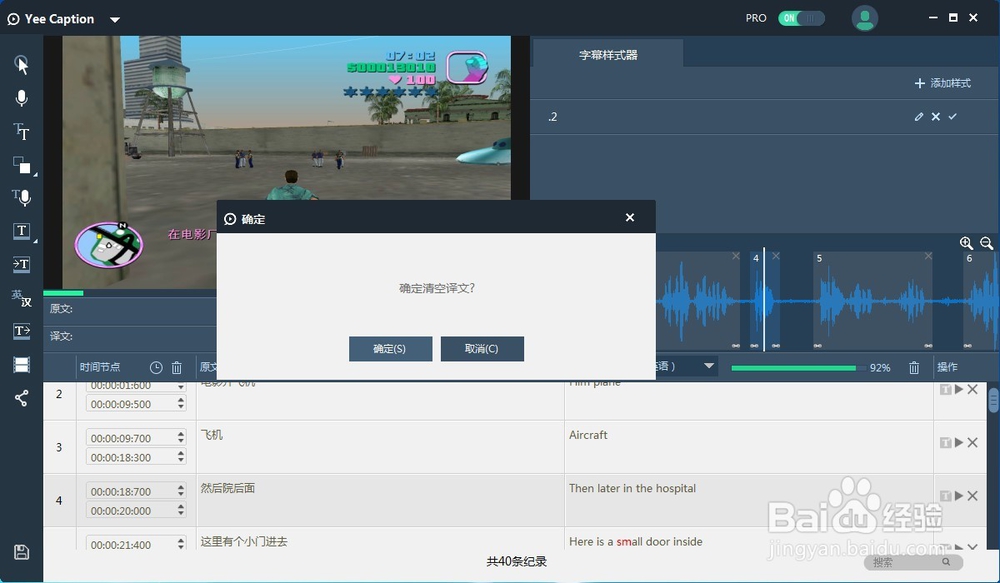Switch to the 字幕样式器 tab
The image size is (1000, 583).
coord(608,55)
